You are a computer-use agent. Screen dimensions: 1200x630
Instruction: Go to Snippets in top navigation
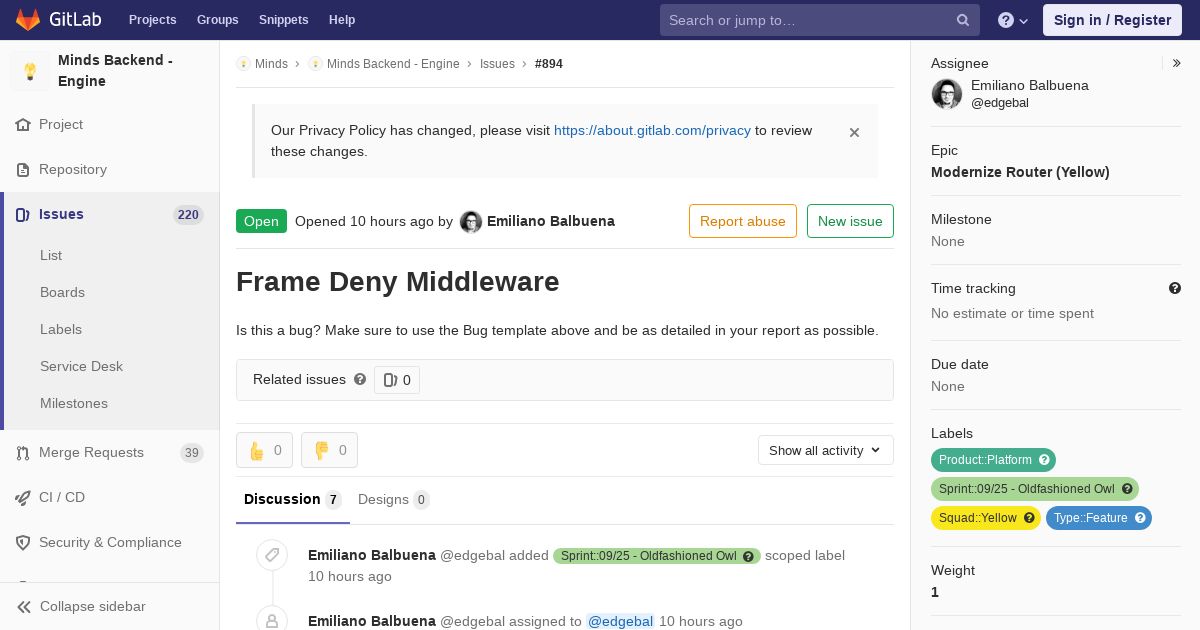[x=283, y=20]
